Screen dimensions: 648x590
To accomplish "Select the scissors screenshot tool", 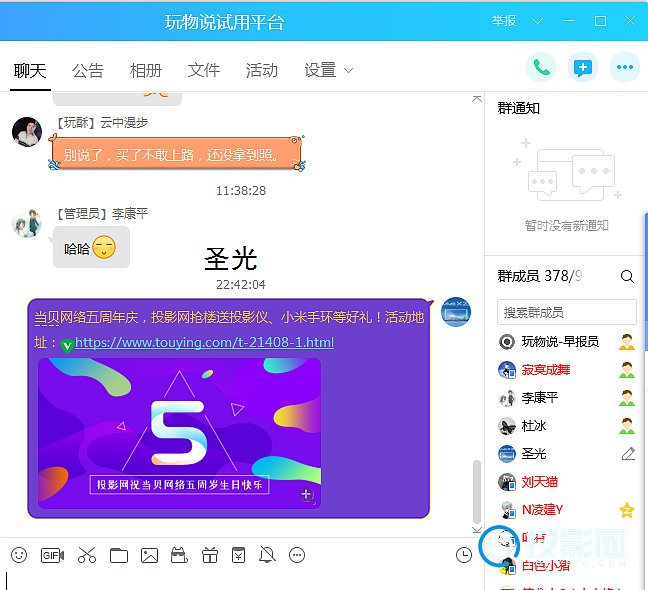I will (x=86, y=555).
